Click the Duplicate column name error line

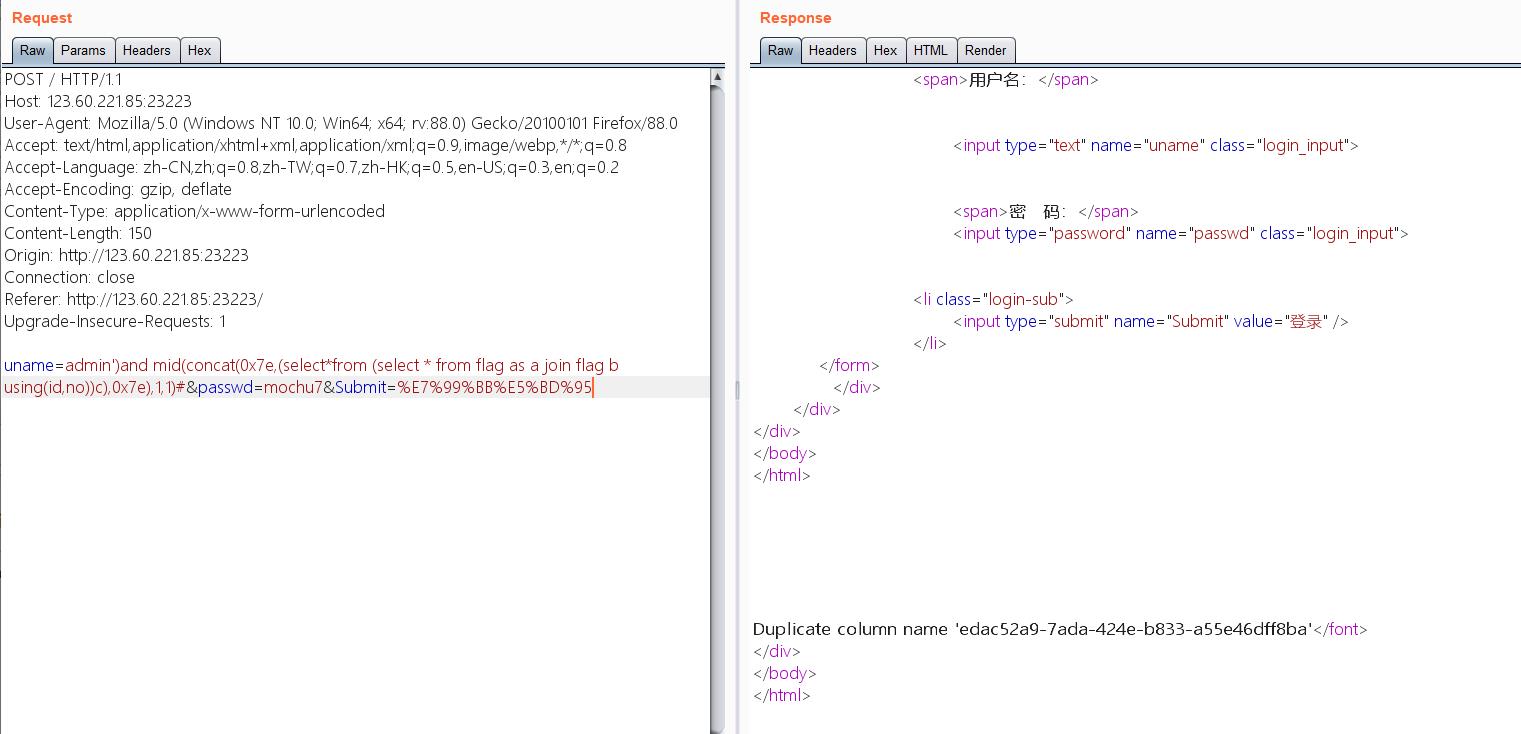[x=1060, y=629]
